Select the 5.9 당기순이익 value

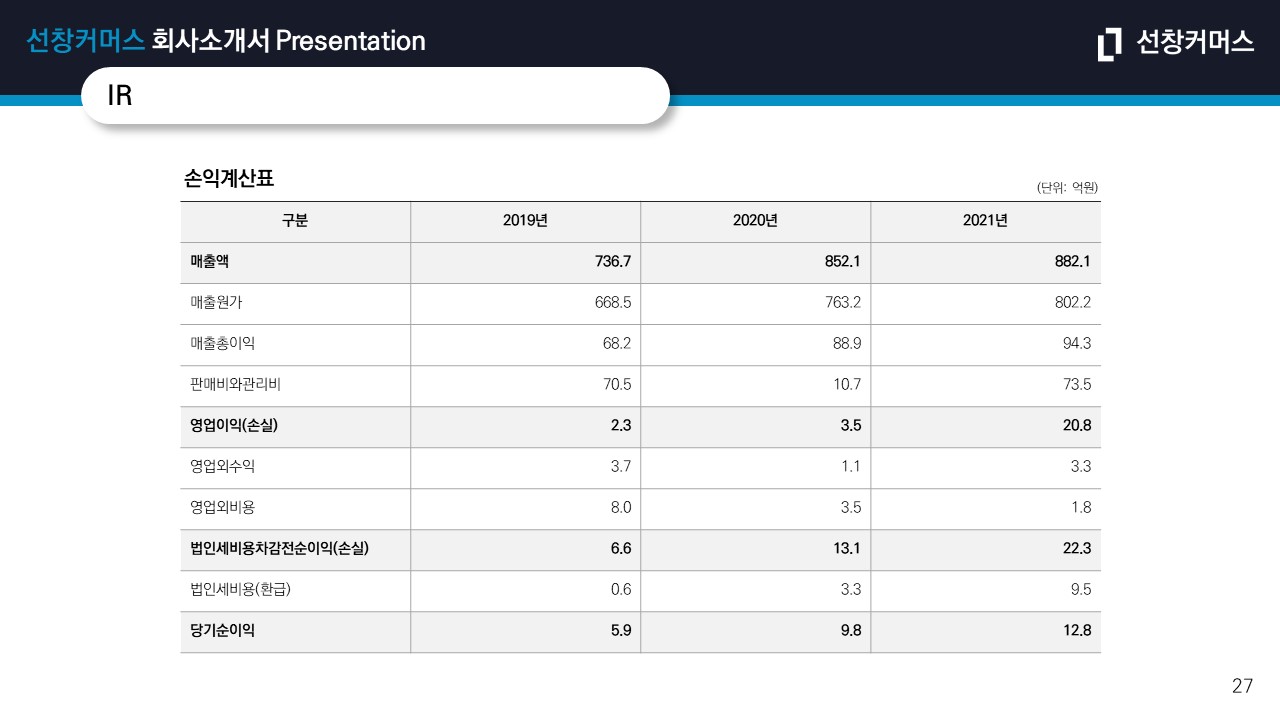[621, 631]
